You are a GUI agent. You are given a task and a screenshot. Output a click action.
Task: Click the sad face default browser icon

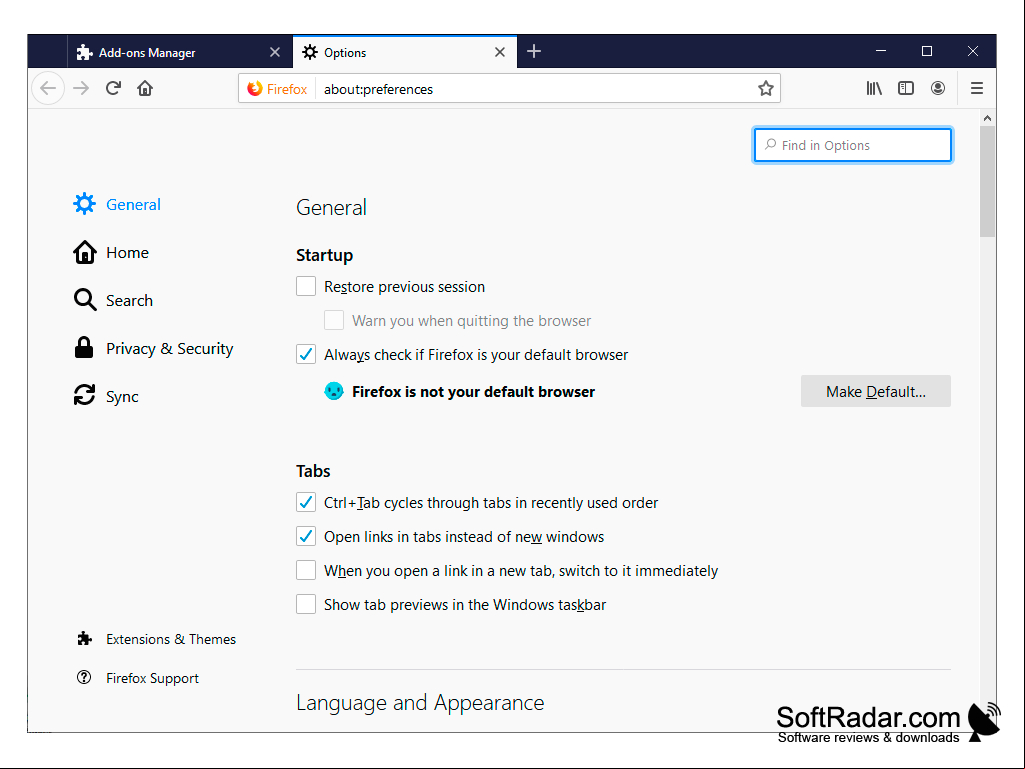click(x=334, y=391)
